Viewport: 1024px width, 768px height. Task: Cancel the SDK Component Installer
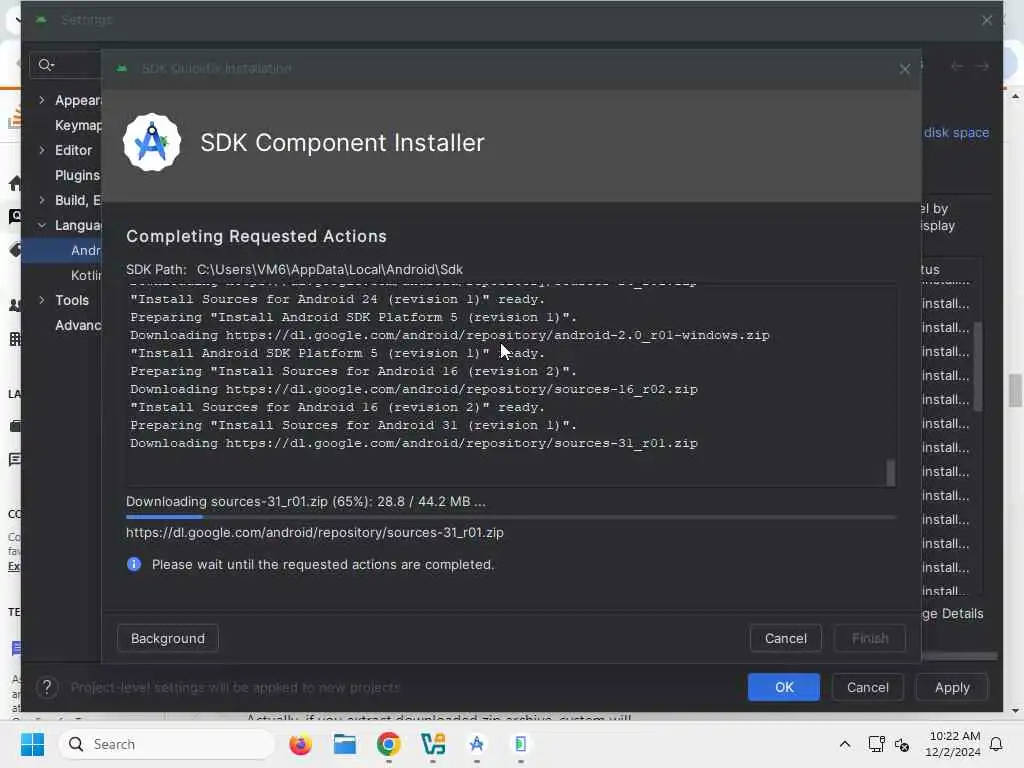point(786,638)
